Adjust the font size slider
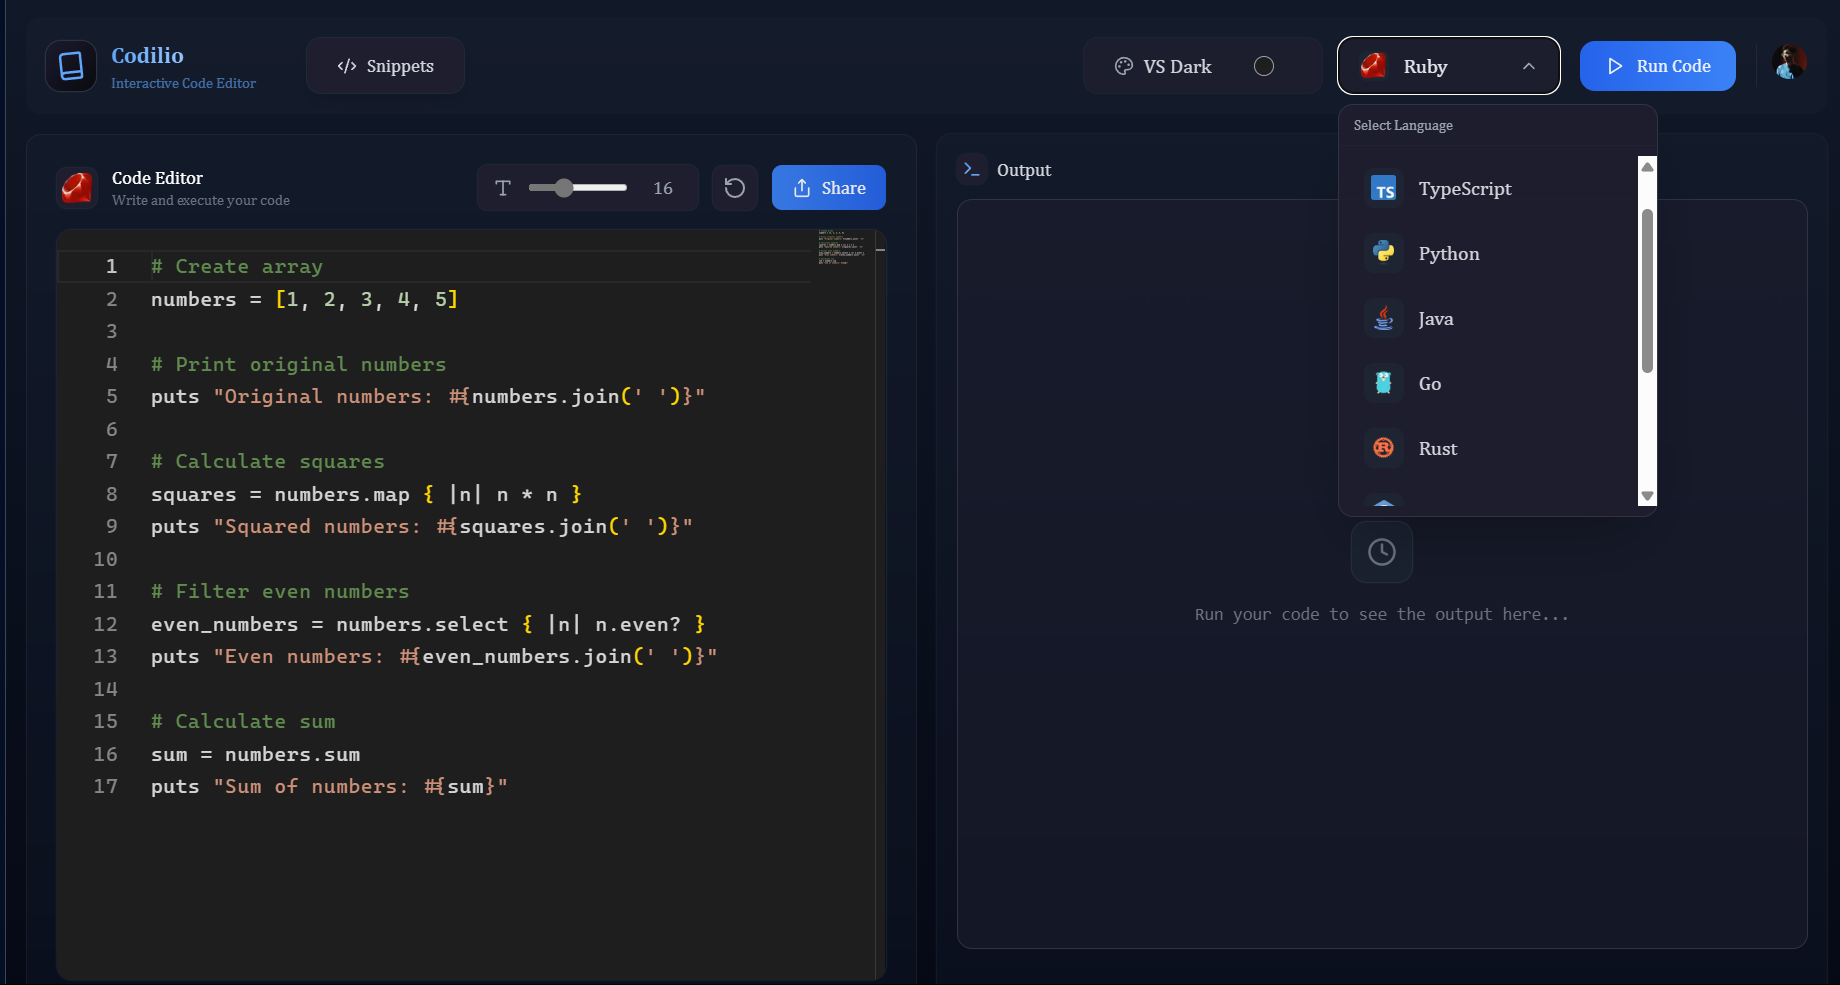The height and width of the screenshot is (985, 1840). pyautogui.click(x=565, y=187)
